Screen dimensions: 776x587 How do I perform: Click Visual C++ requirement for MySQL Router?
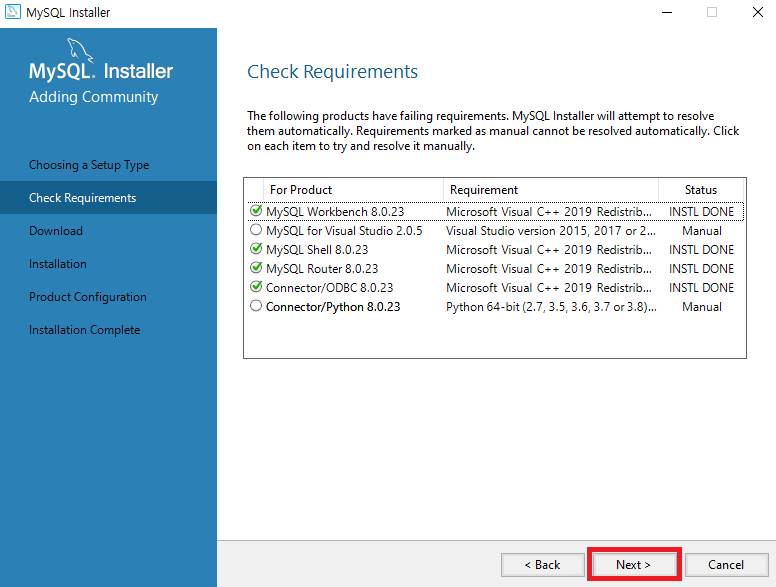click(549, 269)
